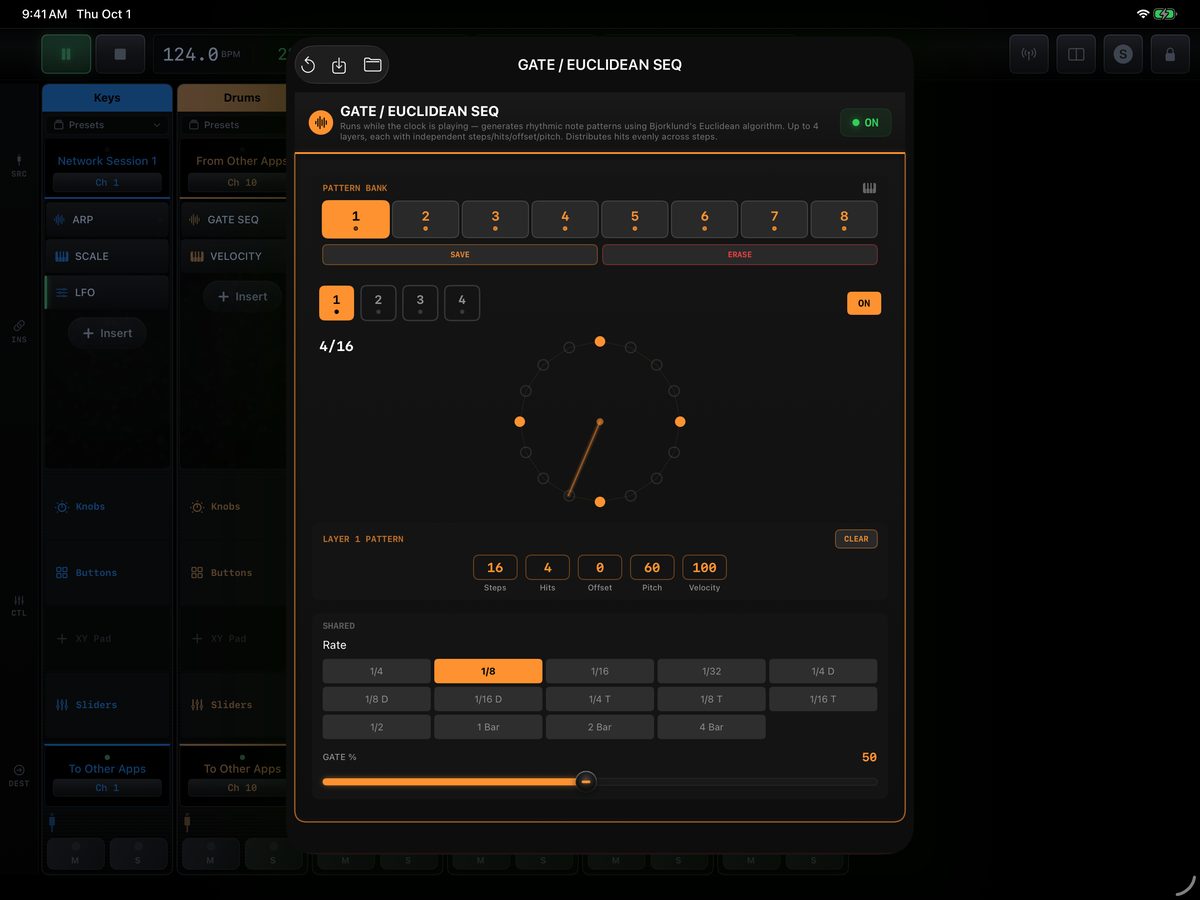The height and width of the screenshot is (900, 1200).
Task: Expand the Drums track Presets dropdown
Action: [236, 125]
